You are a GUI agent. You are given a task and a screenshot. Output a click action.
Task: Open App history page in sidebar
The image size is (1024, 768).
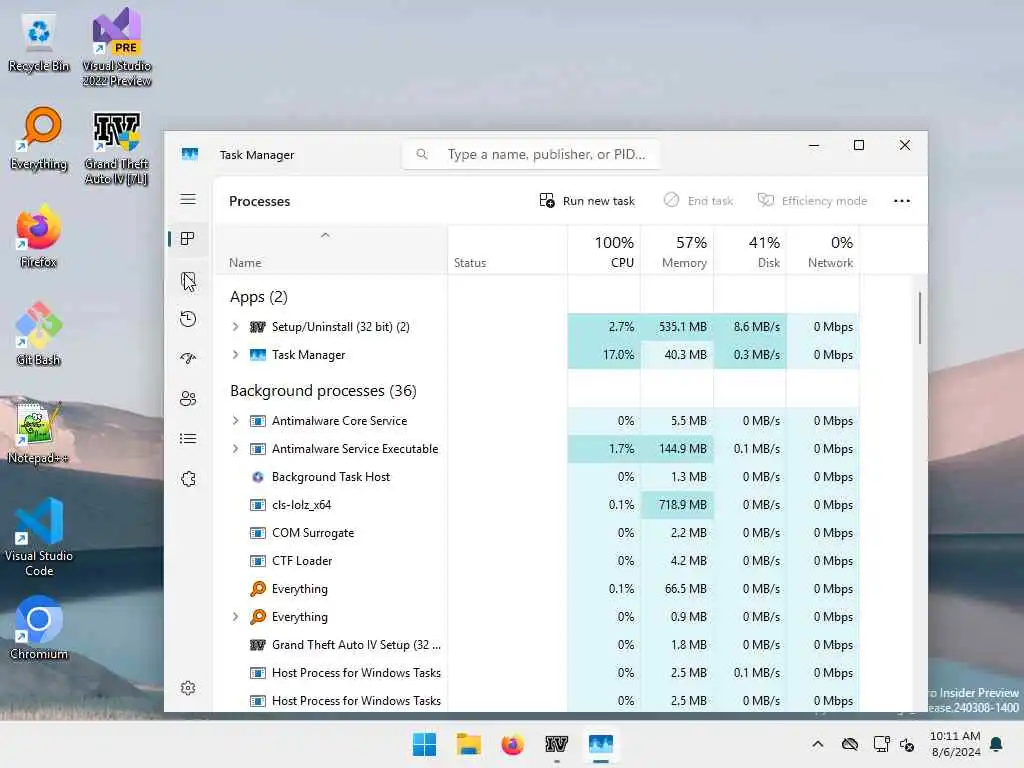[x=188, y=319]
